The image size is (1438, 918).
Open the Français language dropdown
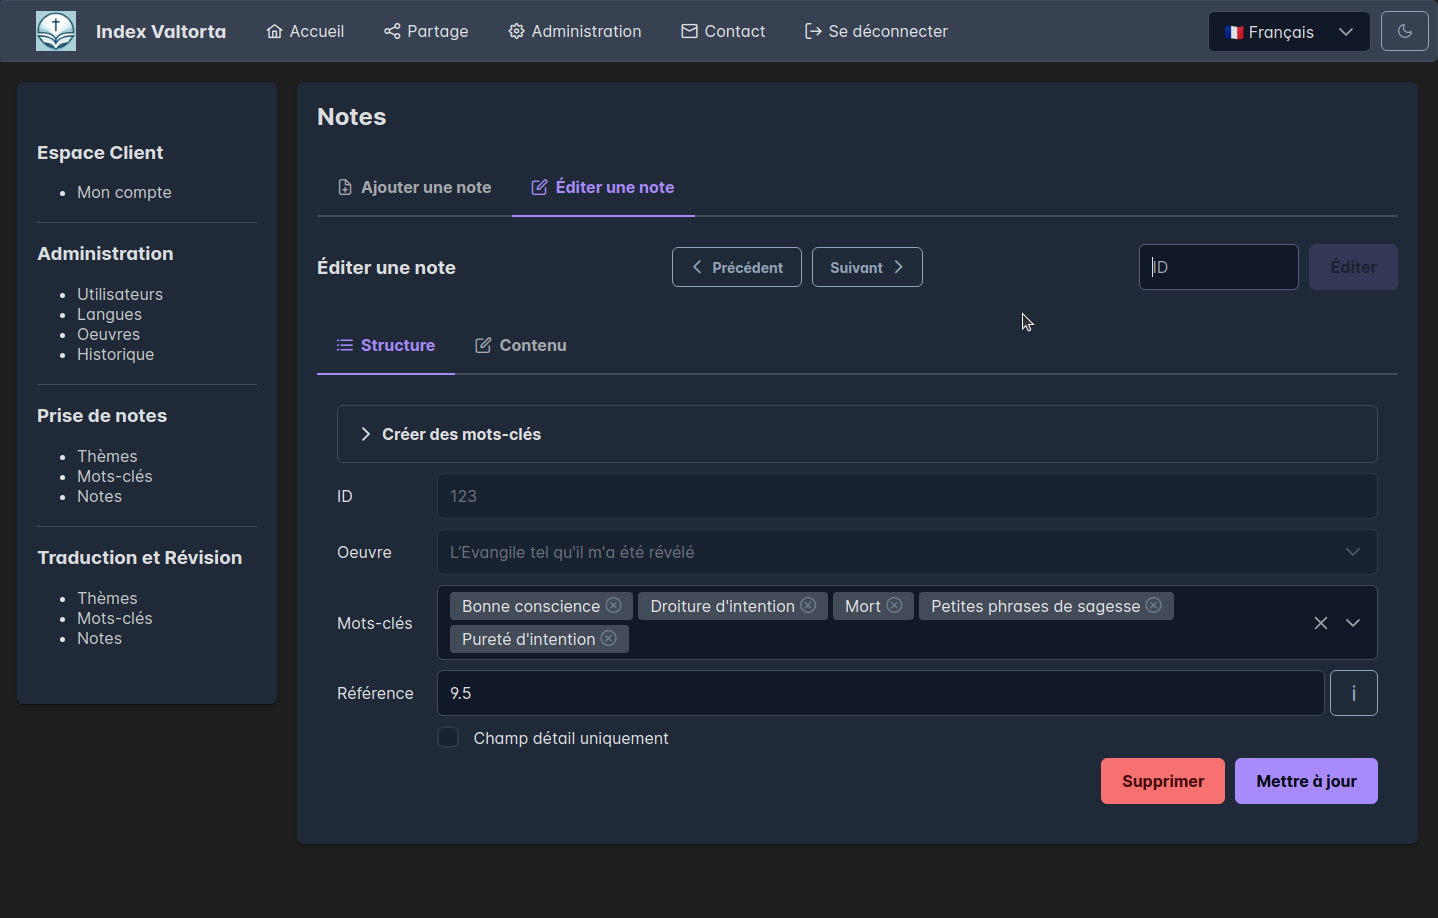(1288, 32)
